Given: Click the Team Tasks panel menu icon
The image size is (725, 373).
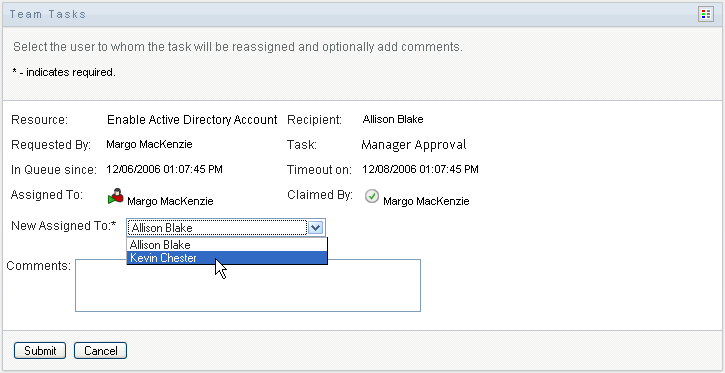Looking at the screenshot, I should pos(706,14).
